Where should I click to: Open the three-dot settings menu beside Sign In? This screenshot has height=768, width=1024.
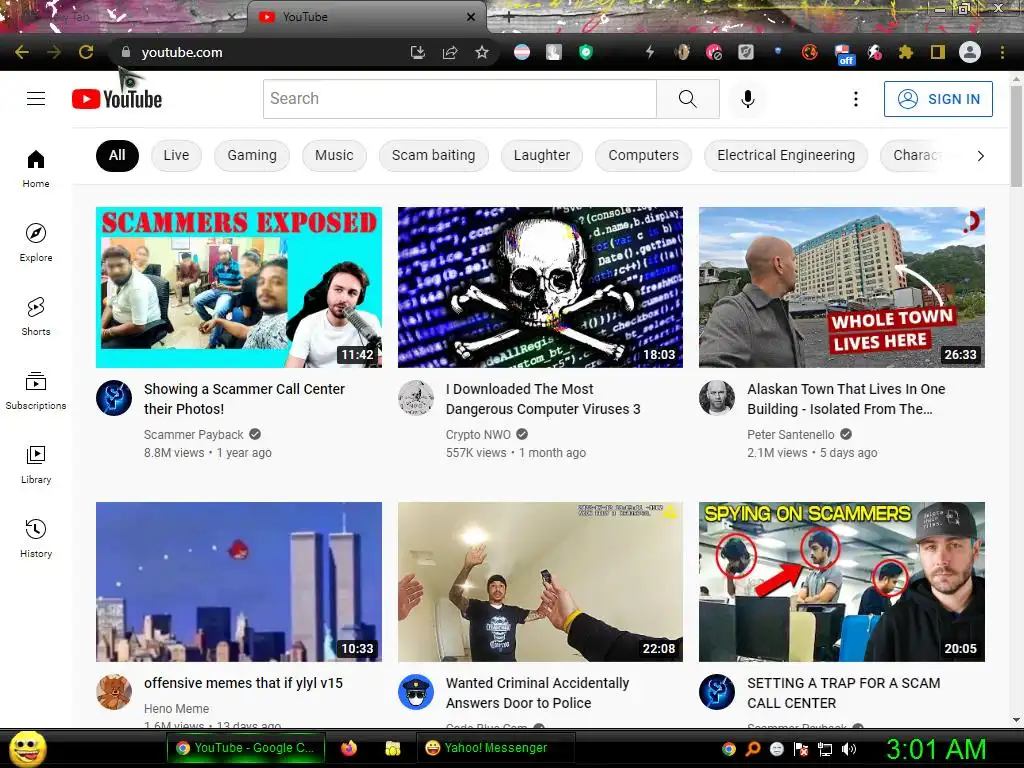coord(856,99)
